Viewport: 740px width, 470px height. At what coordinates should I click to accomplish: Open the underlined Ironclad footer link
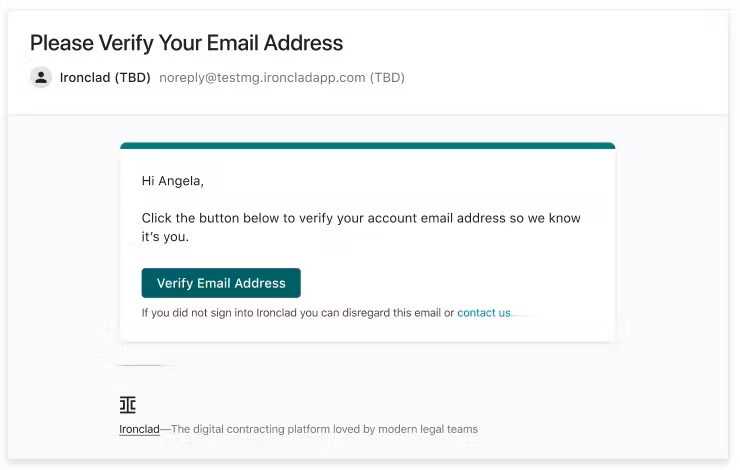(139, 429)
